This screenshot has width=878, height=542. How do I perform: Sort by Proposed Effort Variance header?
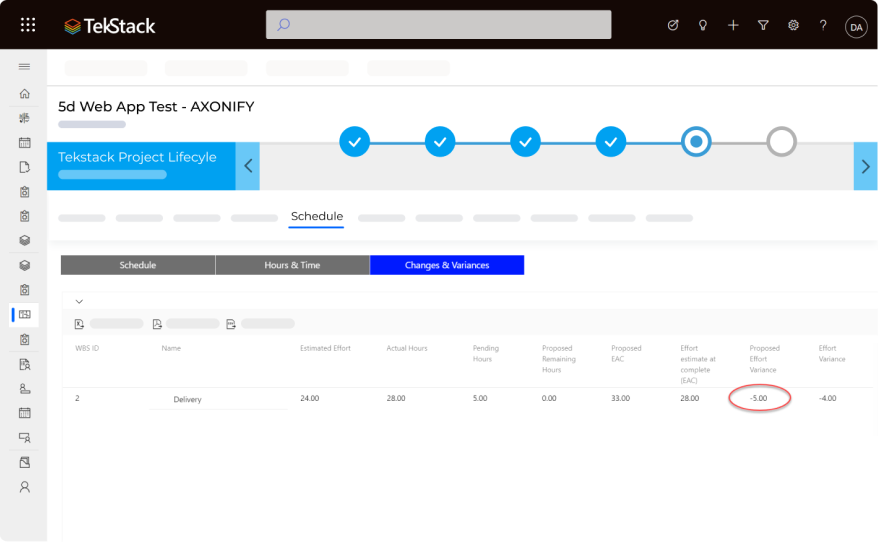tap(764, 359)
